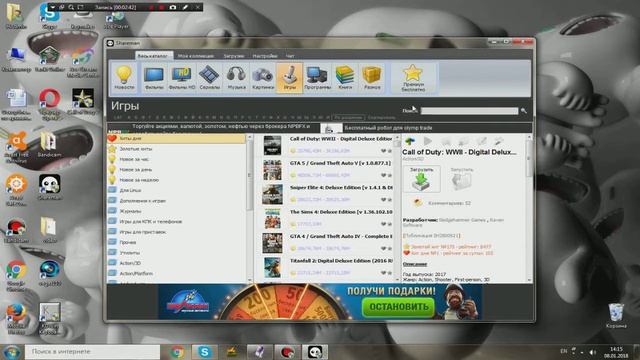
Task: Click the comments icon by Комментариев
Action: [x=417, y=202]
